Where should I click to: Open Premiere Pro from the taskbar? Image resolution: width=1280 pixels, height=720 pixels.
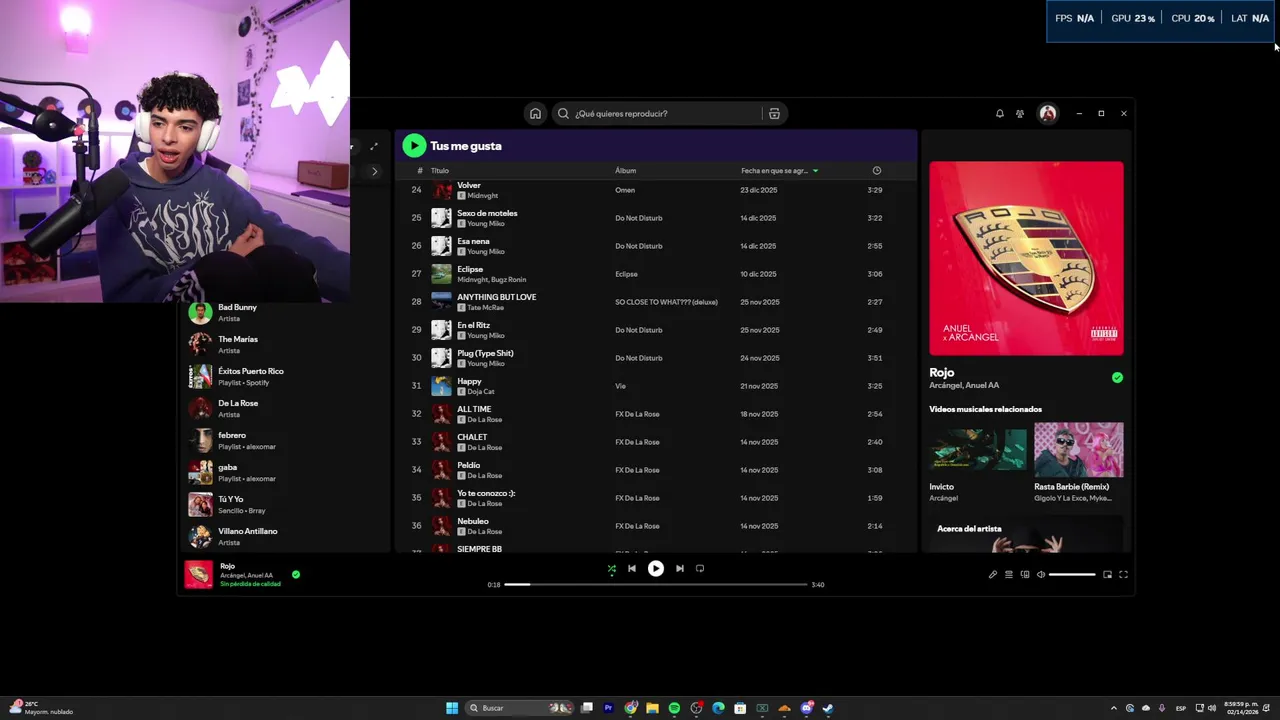point(608,708)
